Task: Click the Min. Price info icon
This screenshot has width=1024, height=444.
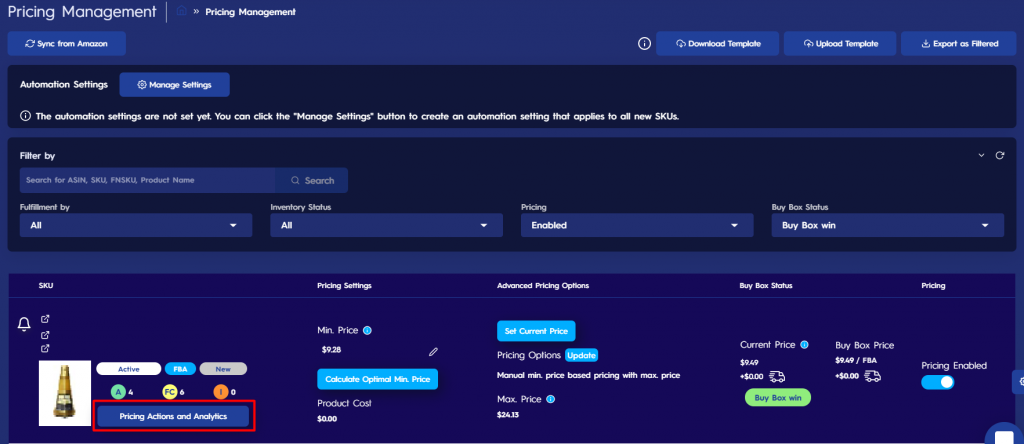Action: pyautogui.click(x=367, y=330)
